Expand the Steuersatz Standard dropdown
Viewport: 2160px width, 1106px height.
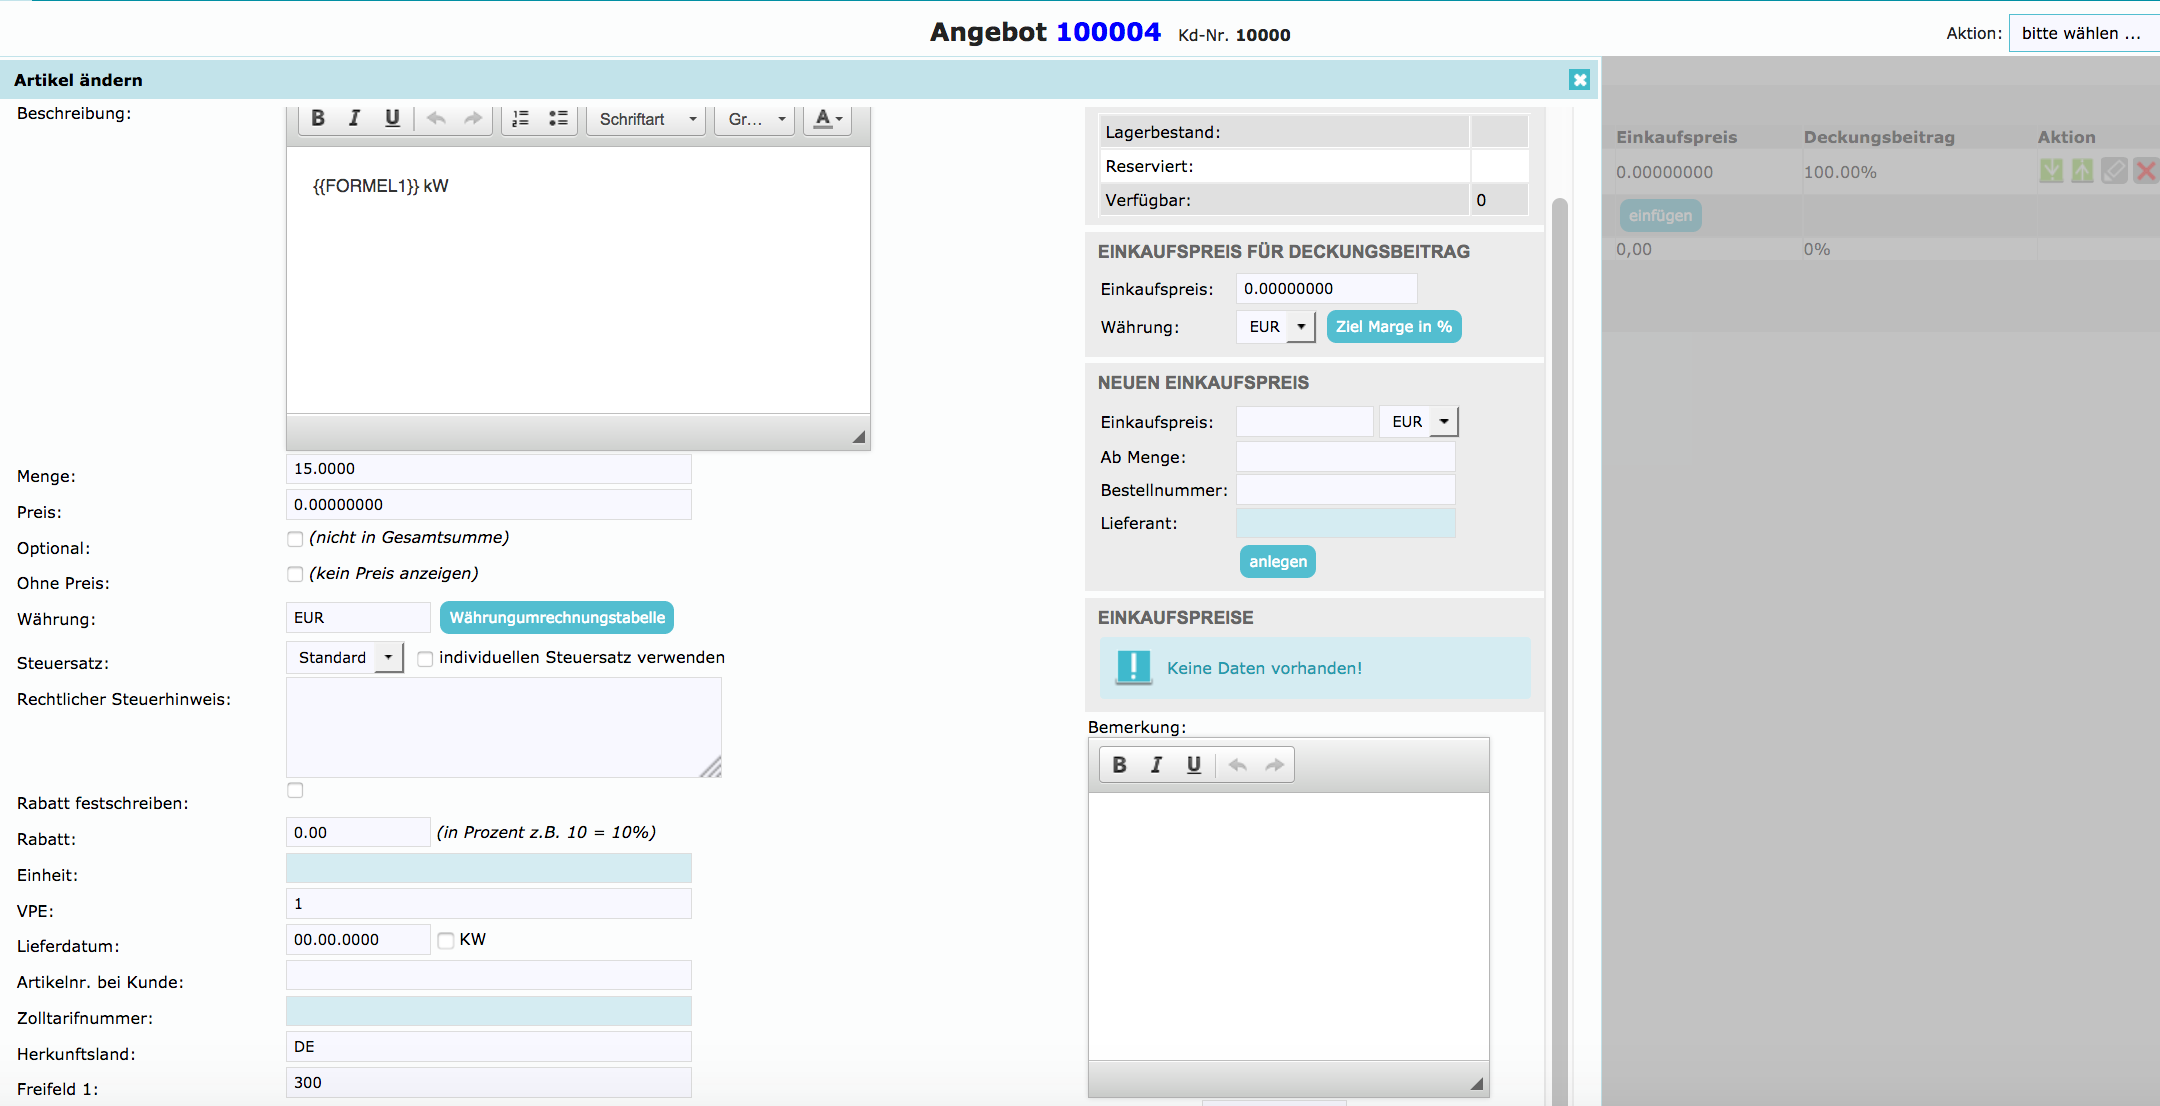(345, 657)
